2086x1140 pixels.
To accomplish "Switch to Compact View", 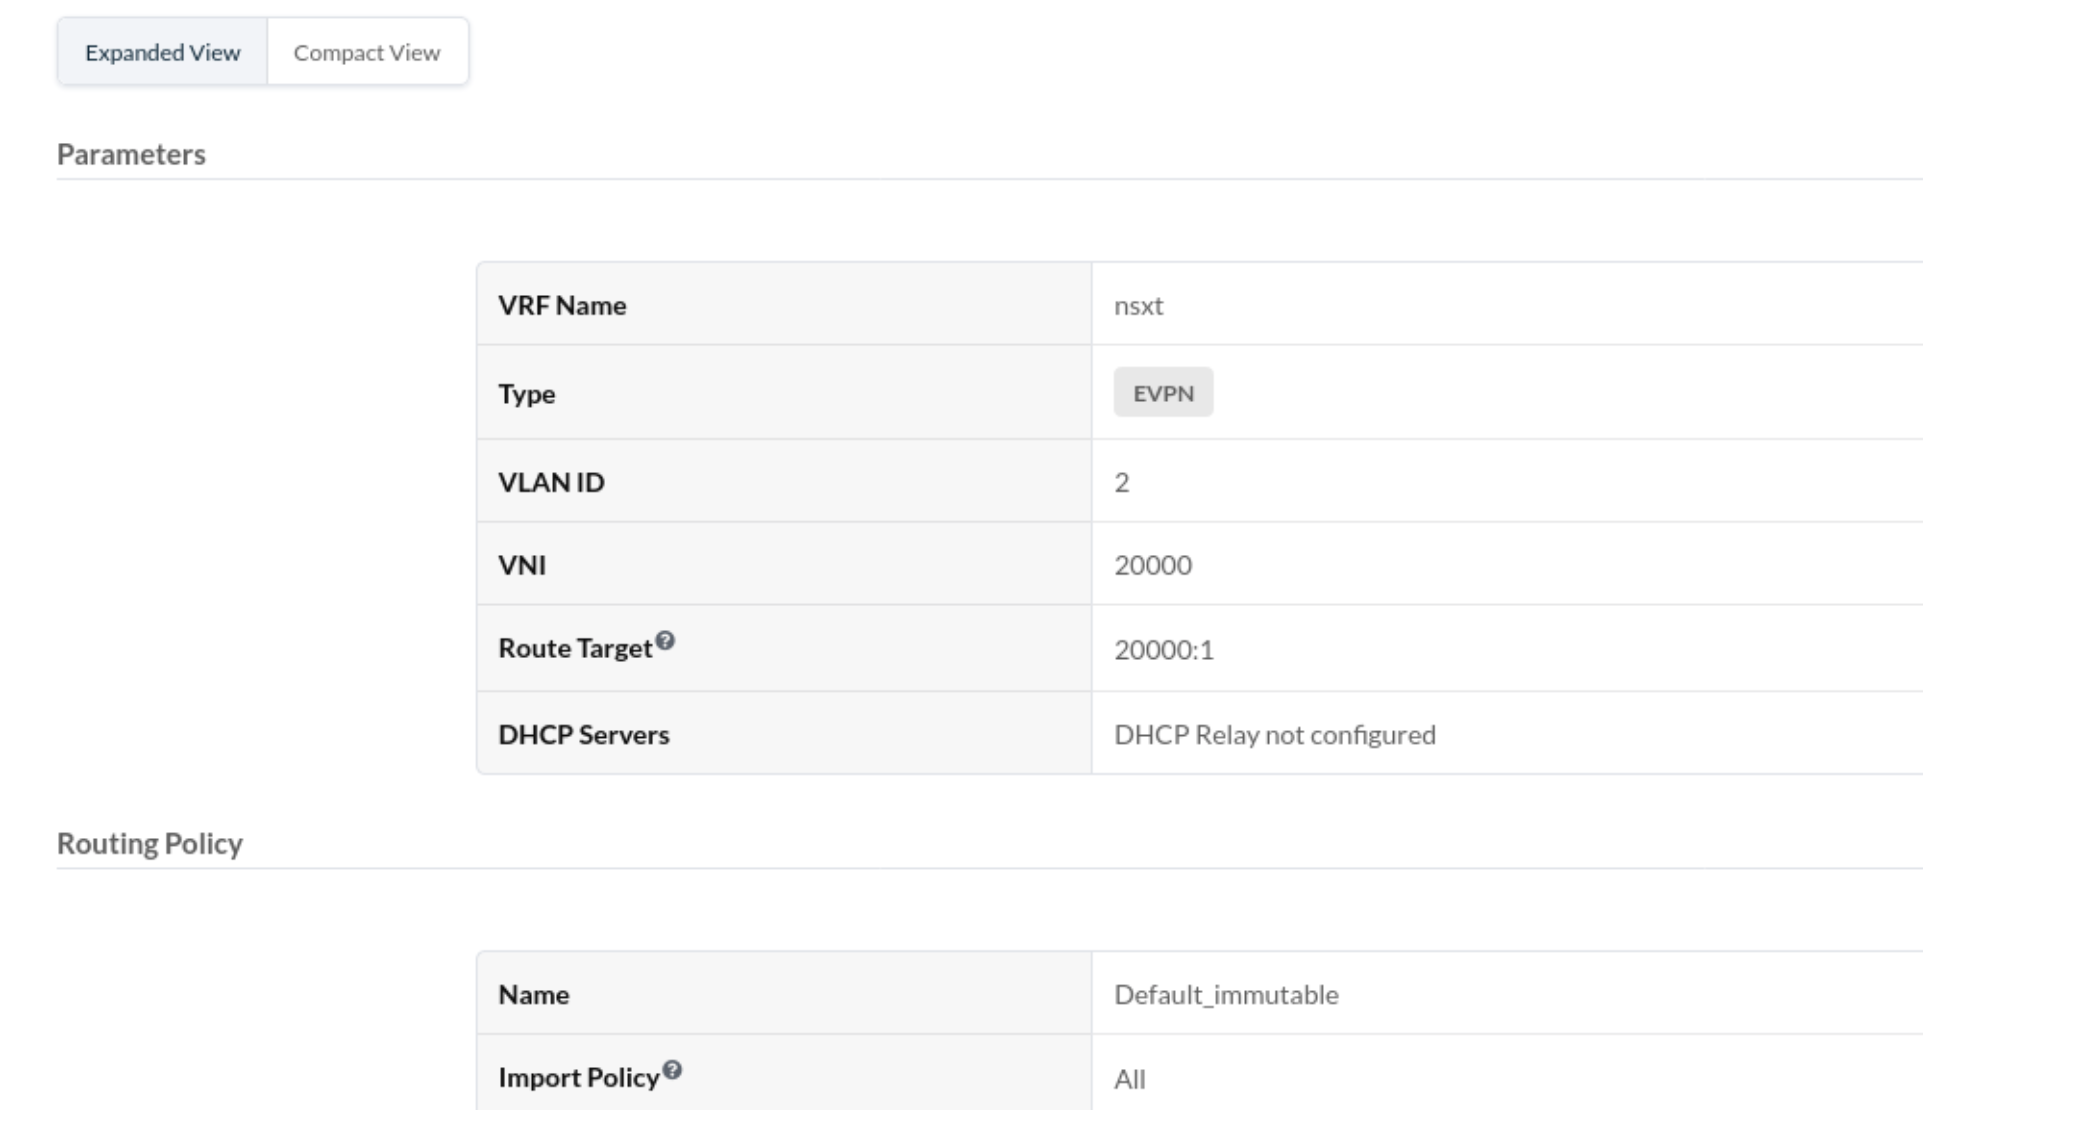I will [x=367, y=52].
